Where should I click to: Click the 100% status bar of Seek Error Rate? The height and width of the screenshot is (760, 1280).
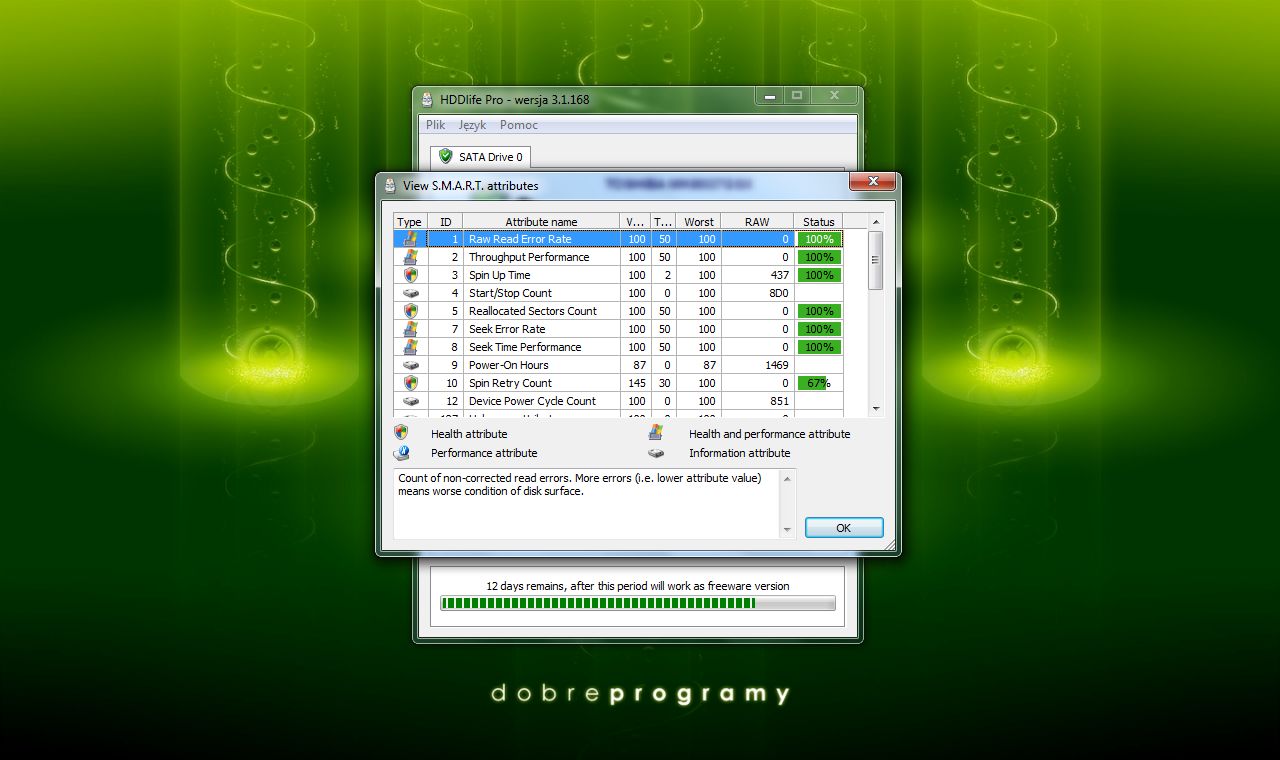tap(819, 329)
